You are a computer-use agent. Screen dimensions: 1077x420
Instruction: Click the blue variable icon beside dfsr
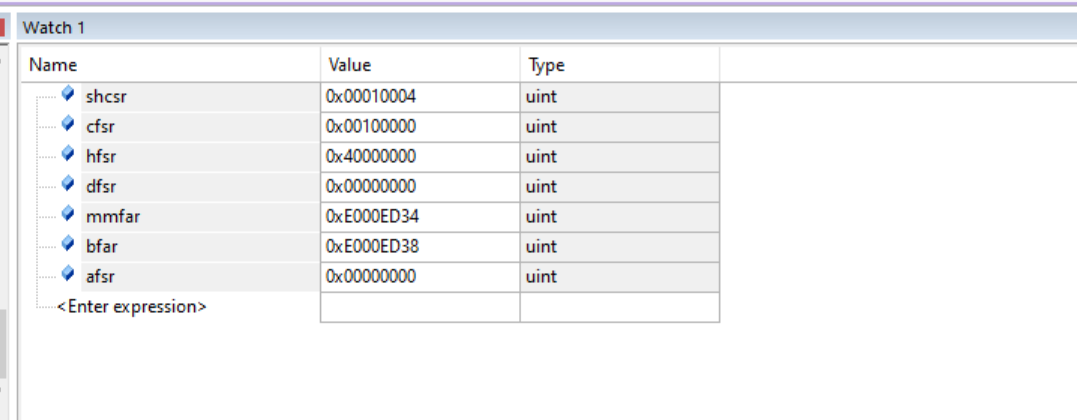click(68, 185)
